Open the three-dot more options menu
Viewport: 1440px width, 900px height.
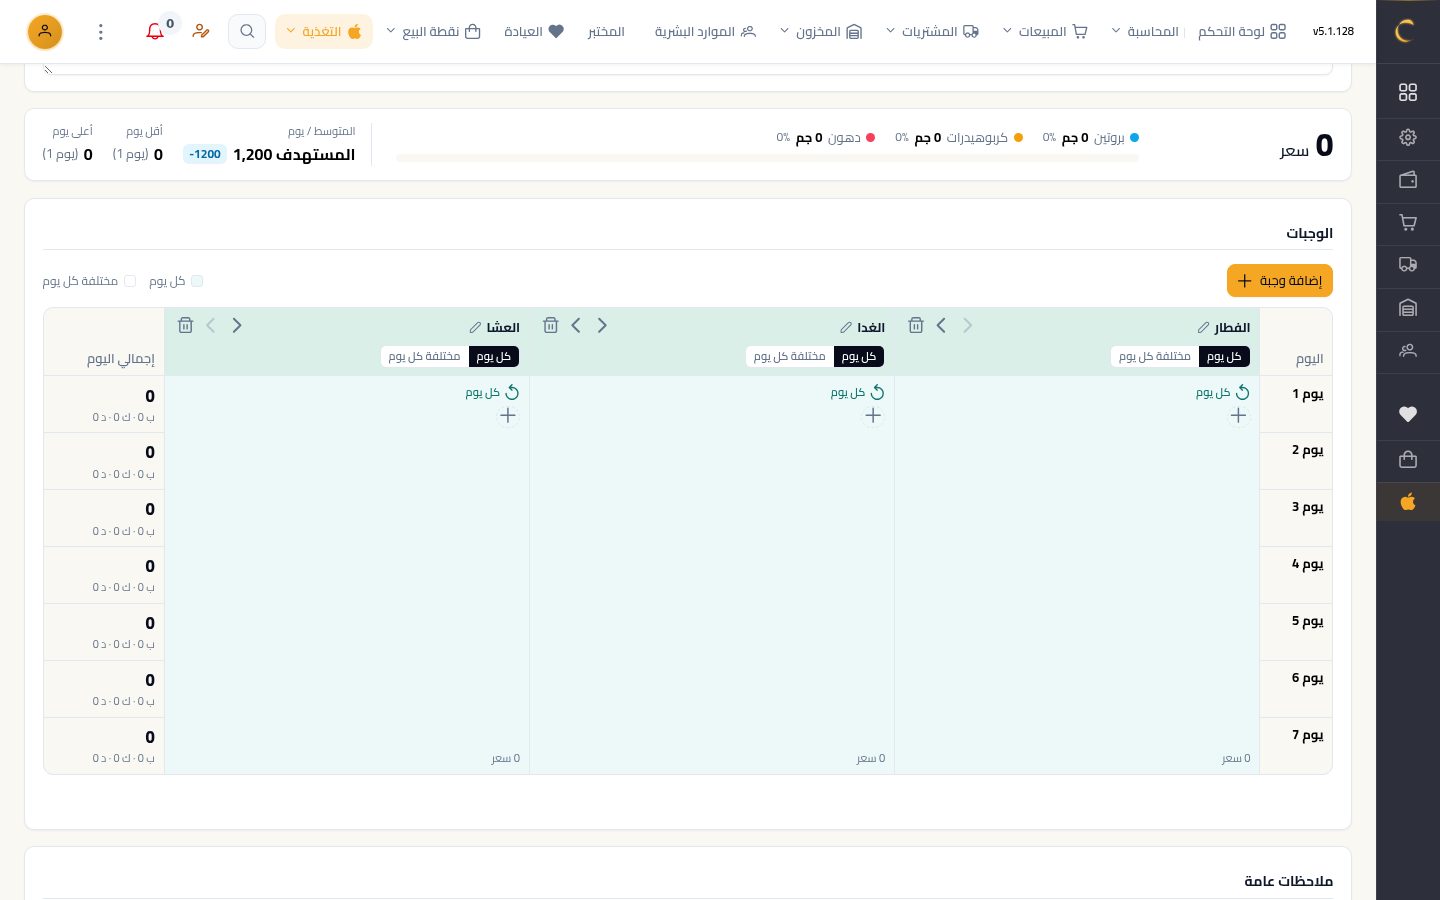tap(100, 32)
